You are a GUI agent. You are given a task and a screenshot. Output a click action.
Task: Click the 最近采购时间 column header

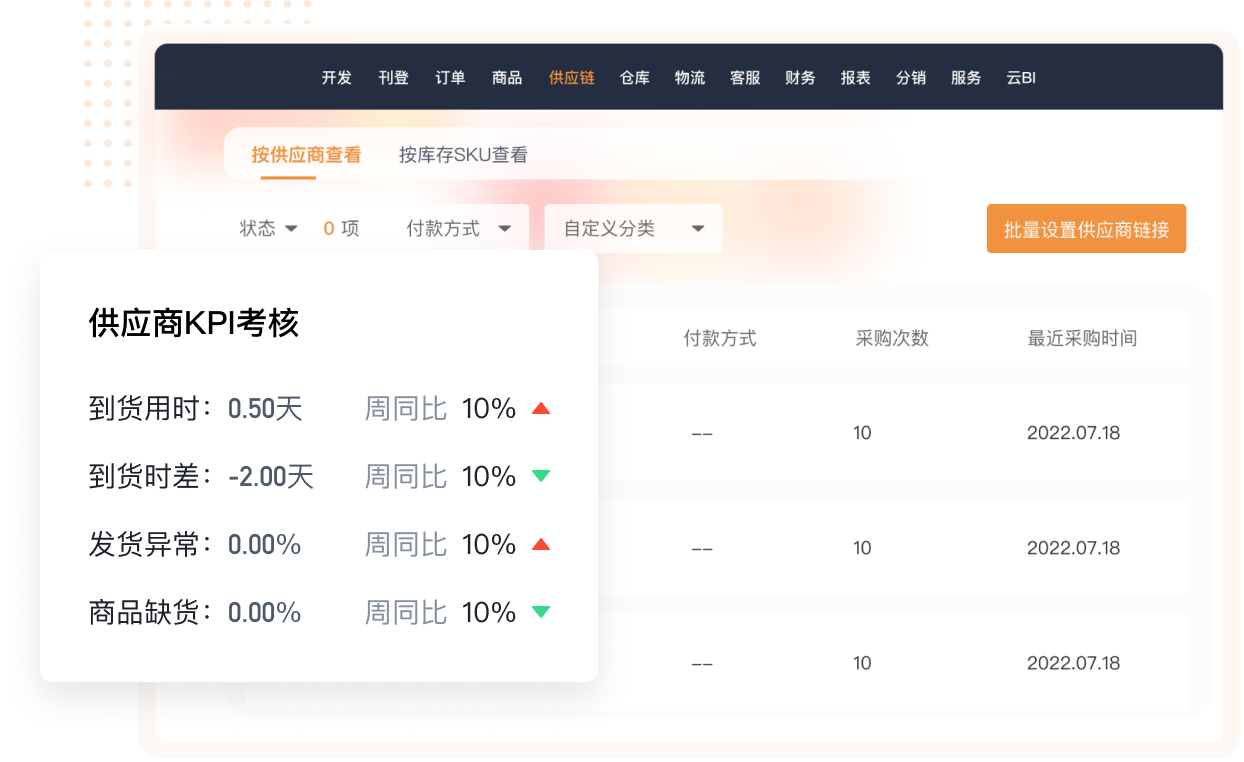[1082, 338]
